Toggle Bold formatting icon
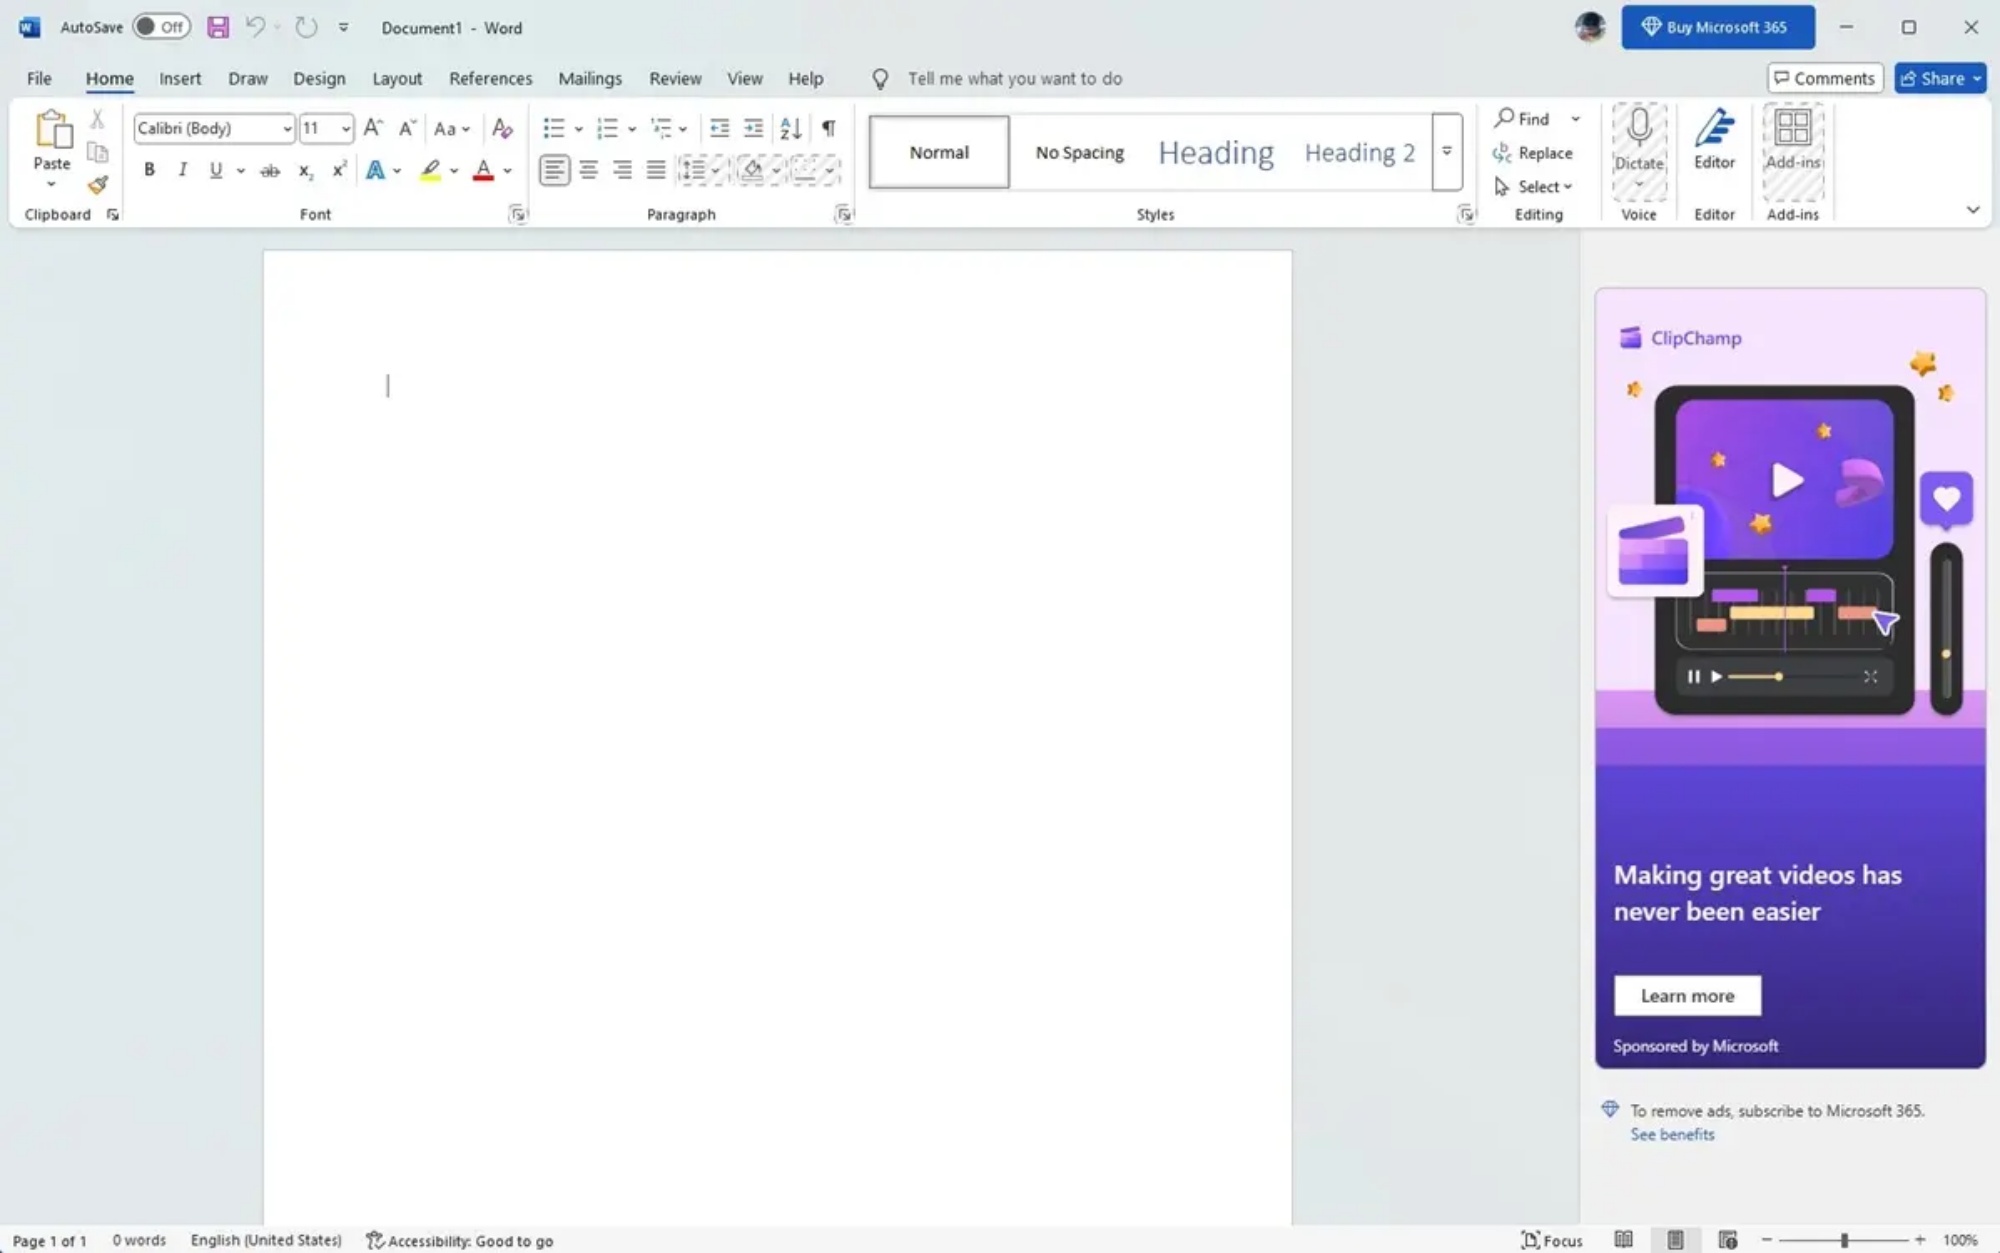 [x=149, y=170]
